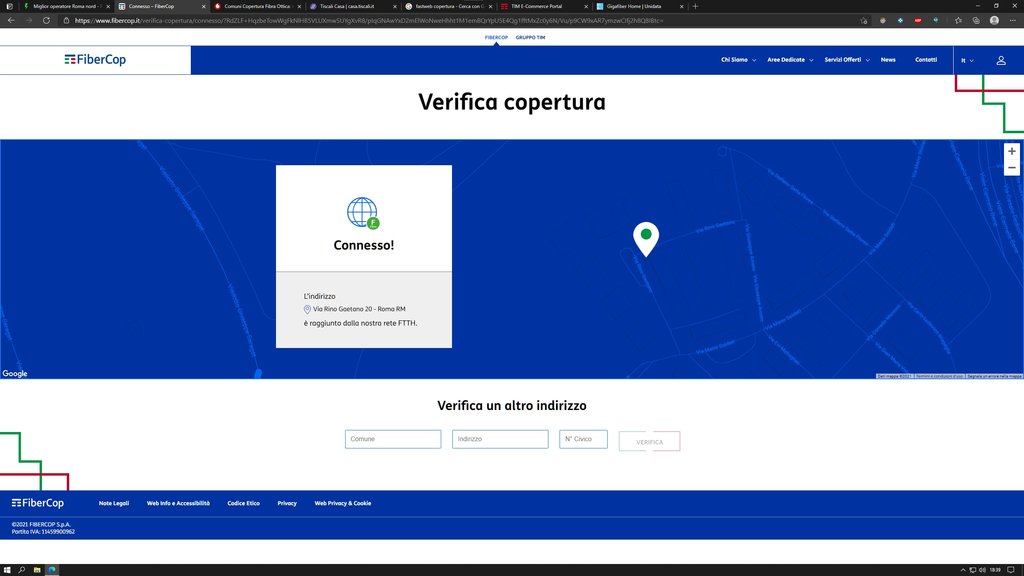The width and height of the screenshot is (1024, 576).
Task: Reload the page with browser refresh button
Action: [46, 20]
